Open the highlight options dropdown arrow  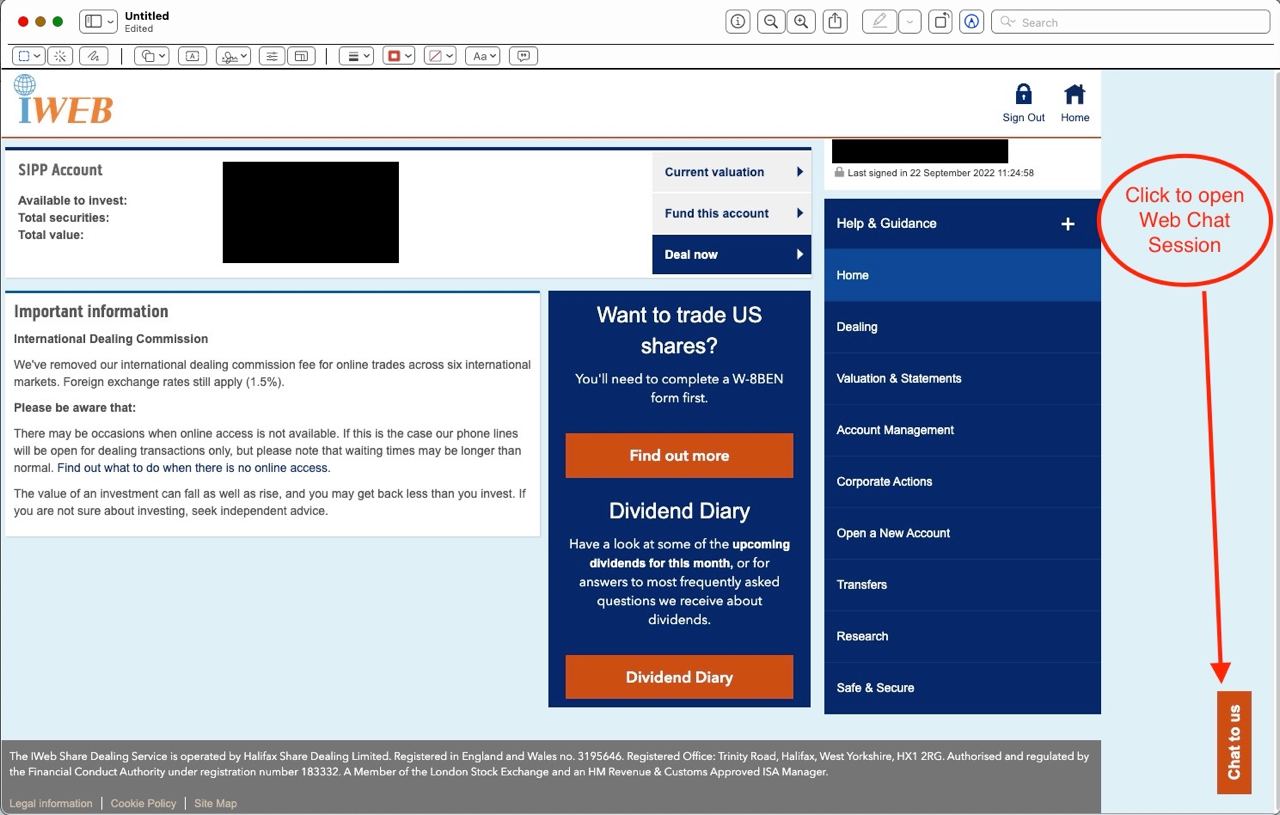point(909,22)
